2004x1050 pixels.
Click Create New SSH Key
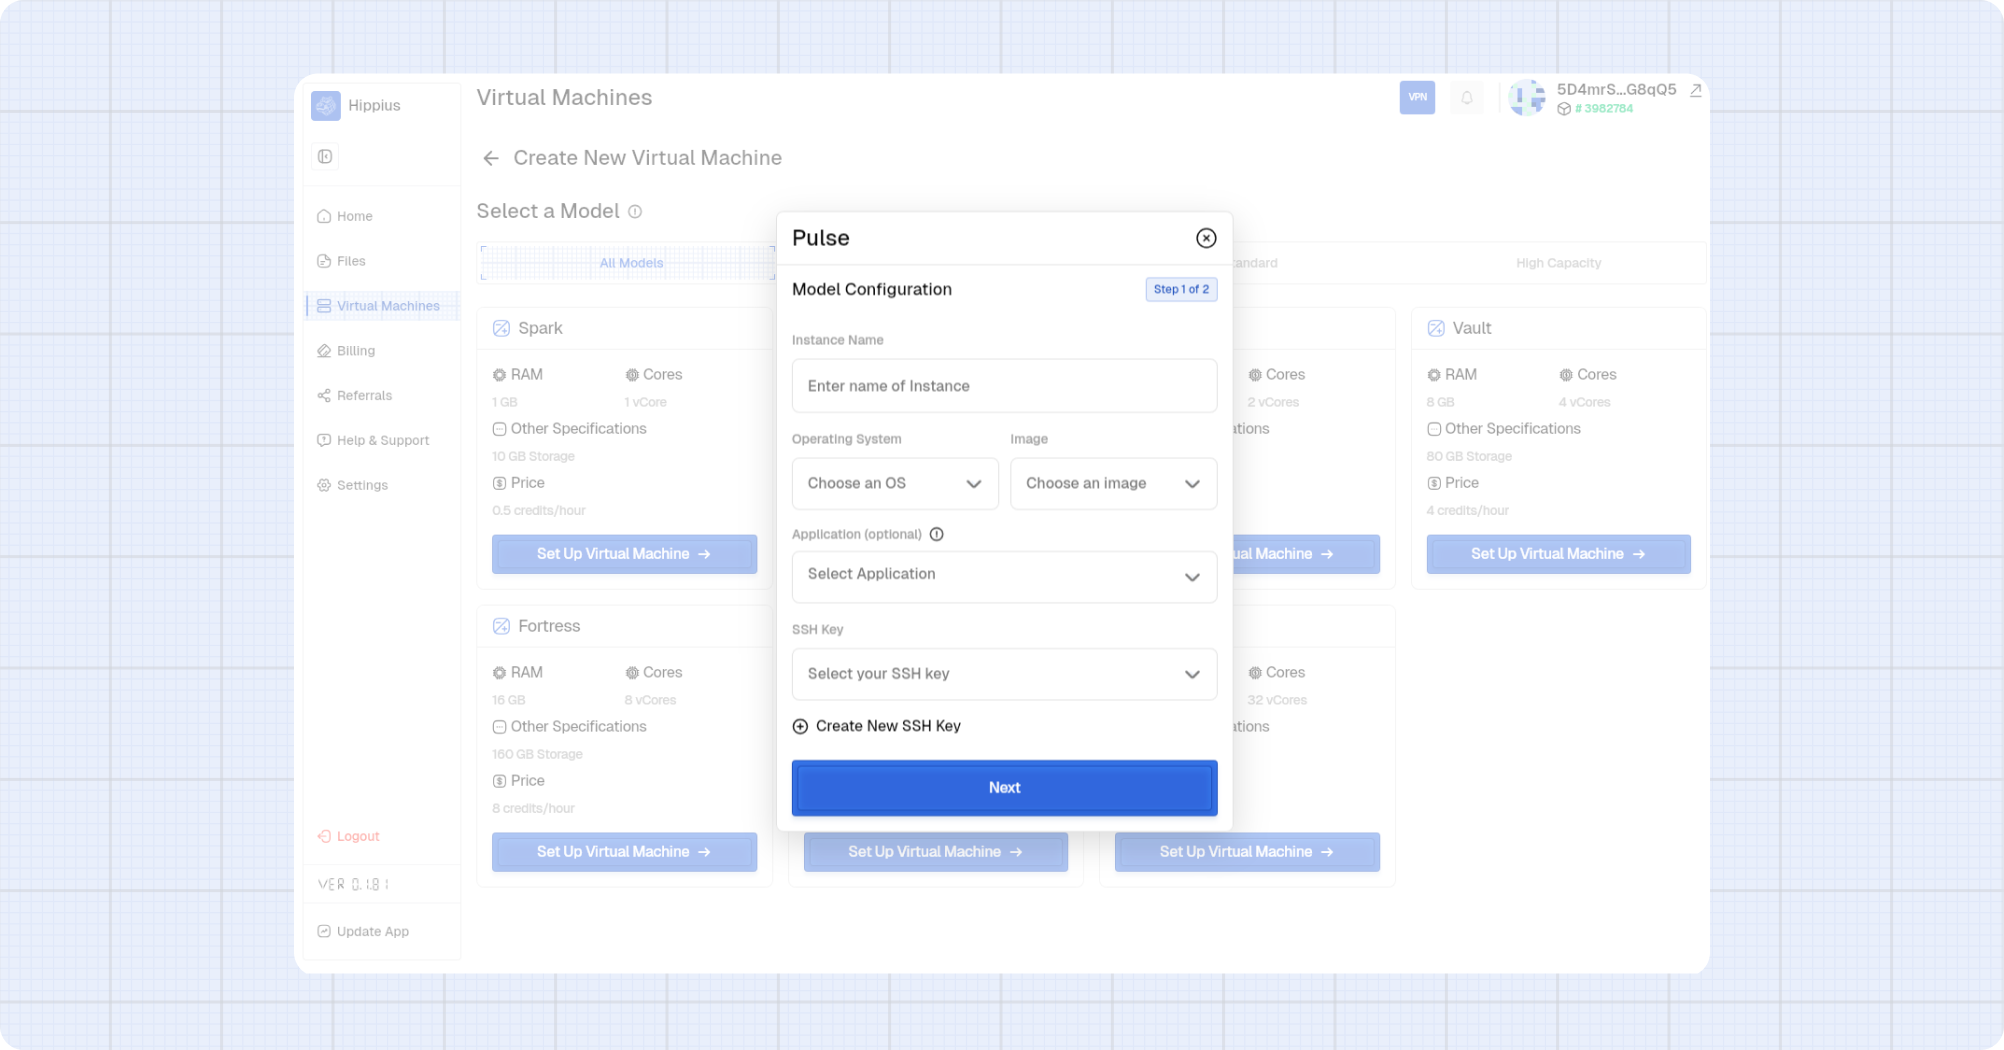pos(876,725)
